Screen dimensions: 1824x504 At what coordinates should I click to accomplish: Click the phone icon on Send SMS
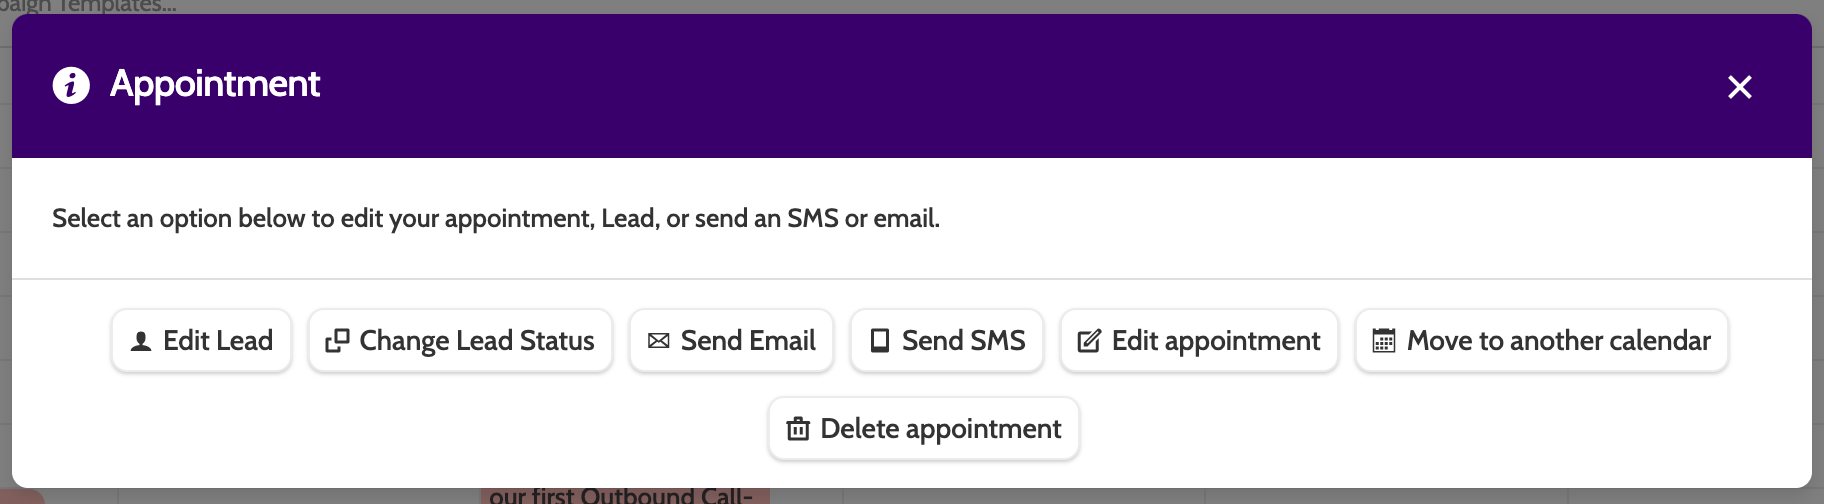[880, 342]
